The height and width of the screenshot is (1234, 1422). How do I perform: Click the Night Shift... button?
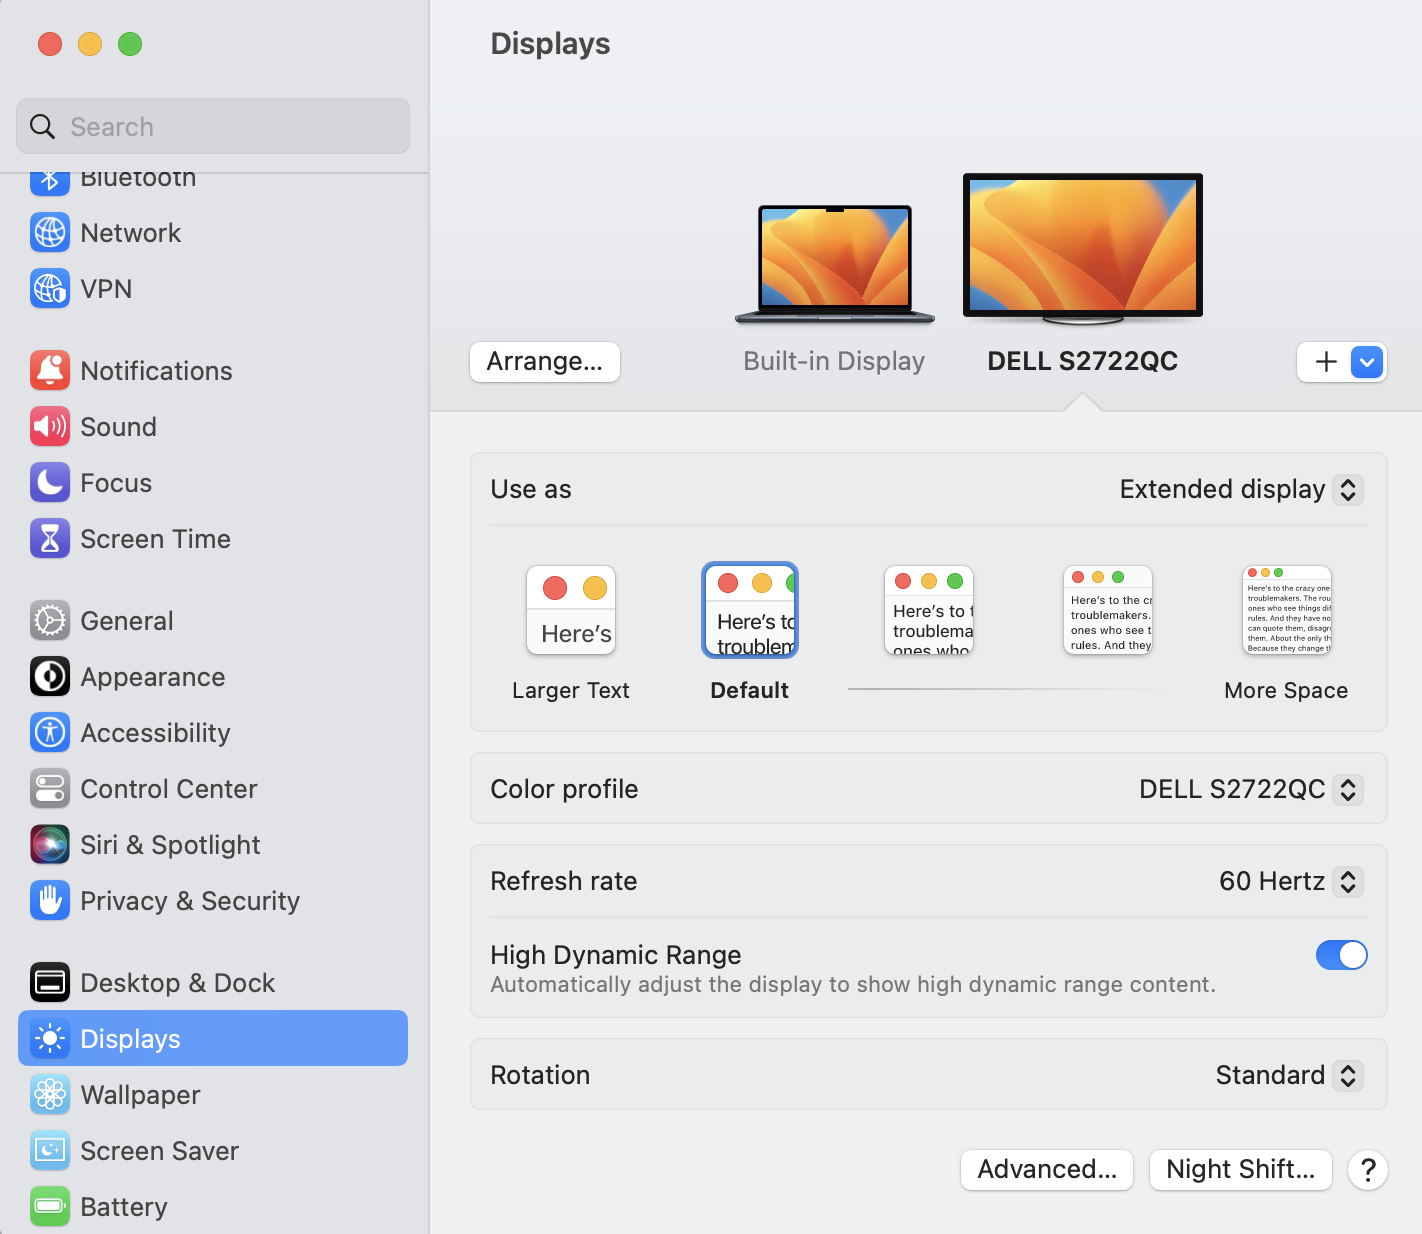click(1241, 1169)
